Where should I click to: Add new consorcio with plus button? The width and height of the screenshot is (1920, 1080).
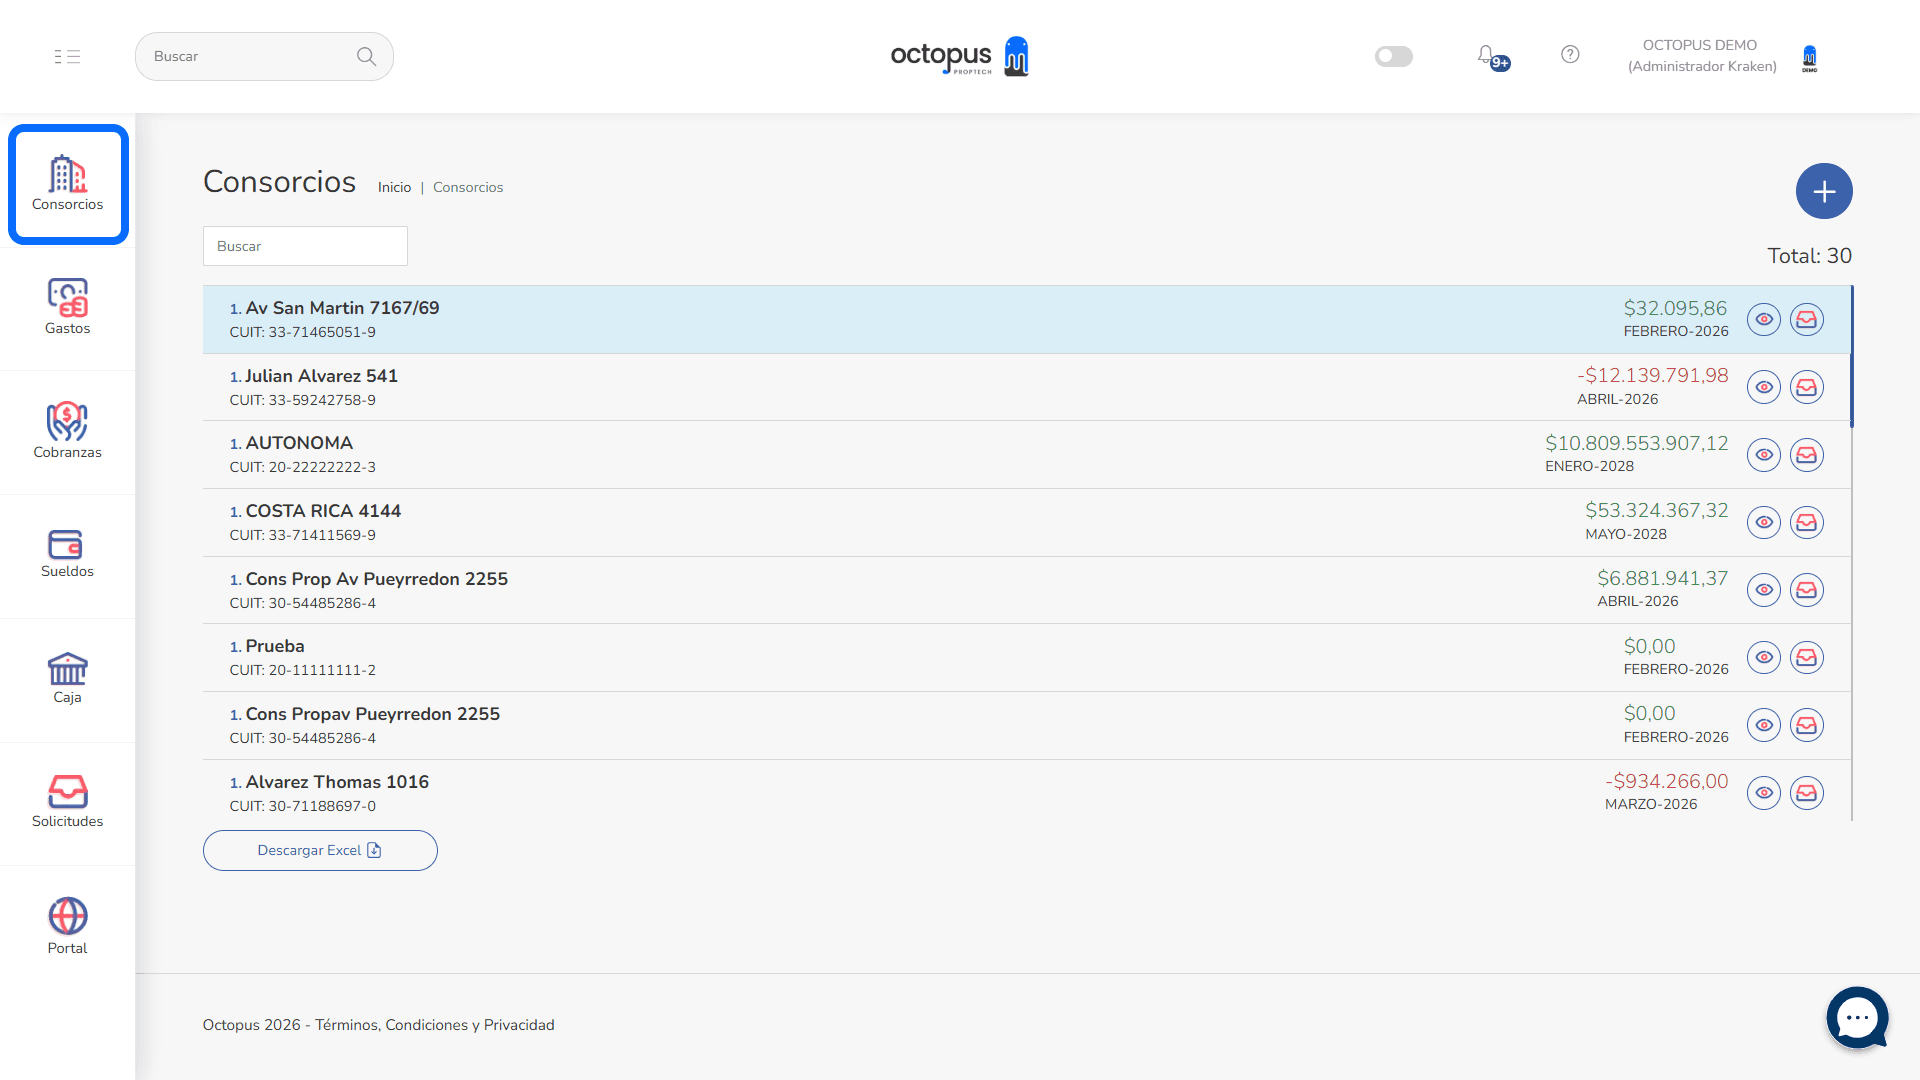[x=1823, y=191]
